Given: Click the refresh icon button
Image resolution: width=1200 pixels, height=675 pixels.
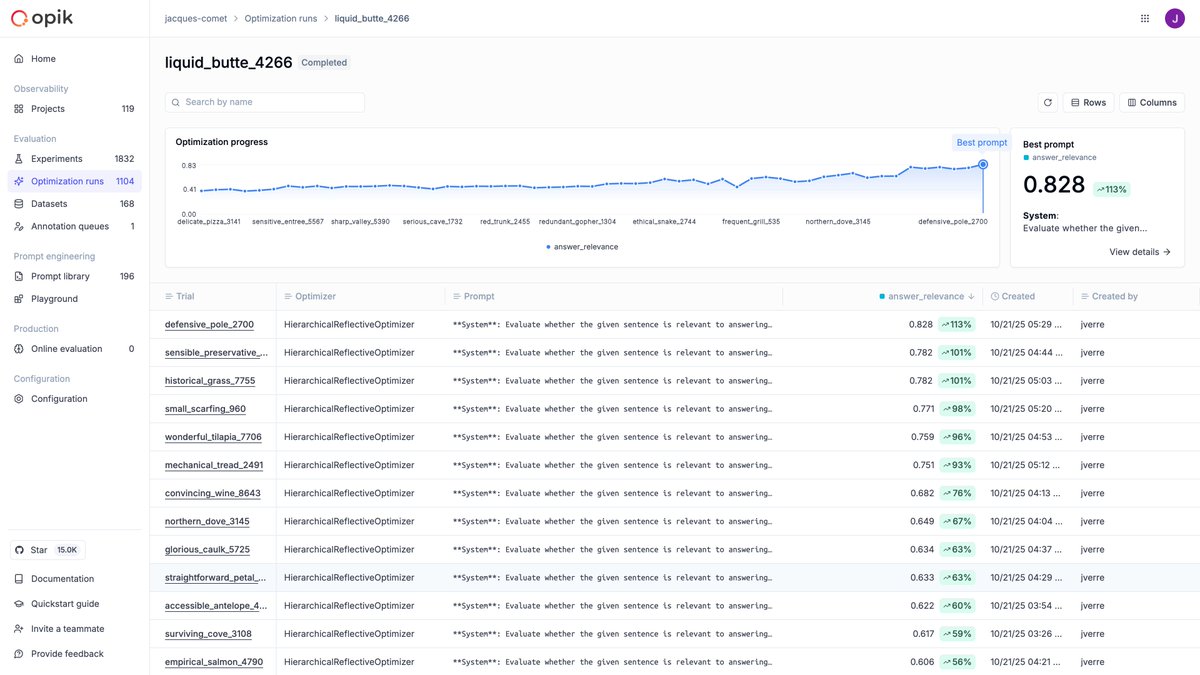Looking at the screenshot, I should tap(1047, 102).
